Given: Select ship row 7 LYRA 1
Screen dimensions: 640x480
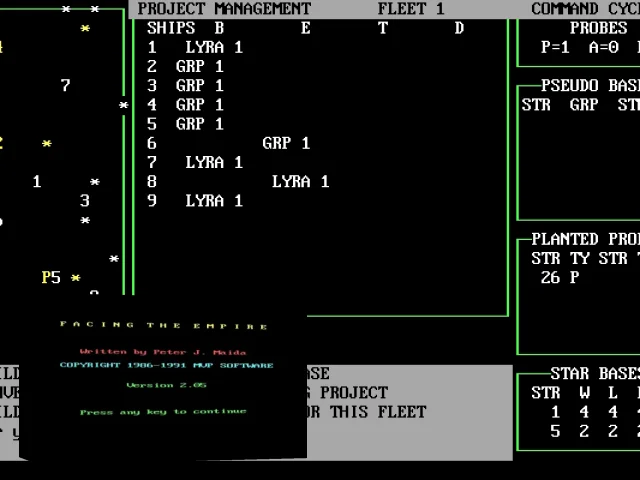Looking at the screenshot, I should 195,162.
